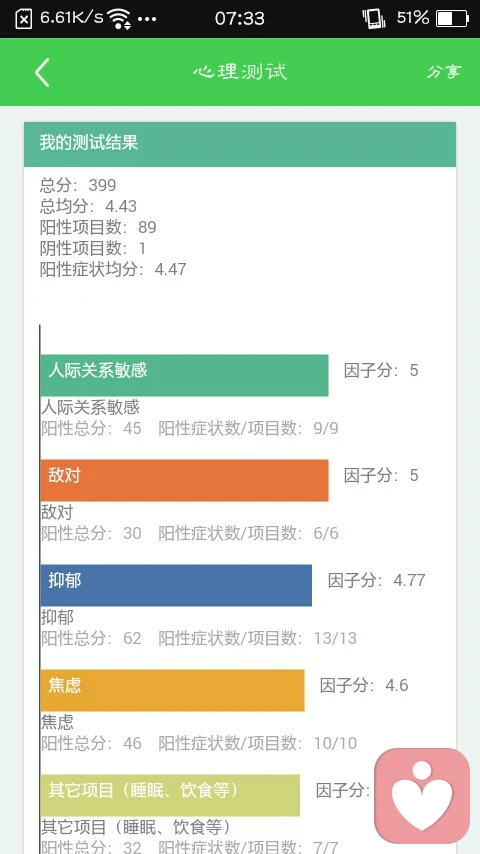480x854 pixels.
Task: Tap the yellow 焦虑 bar
Action: (172, 690)
